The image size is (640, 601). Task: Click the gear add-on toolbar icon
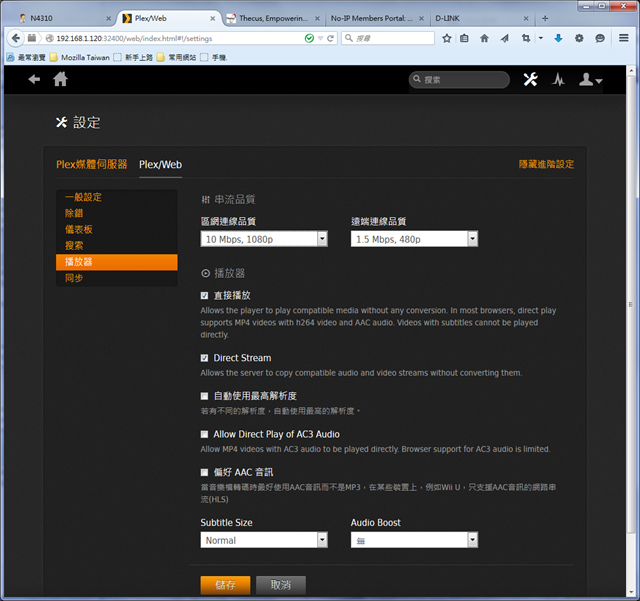579,38
